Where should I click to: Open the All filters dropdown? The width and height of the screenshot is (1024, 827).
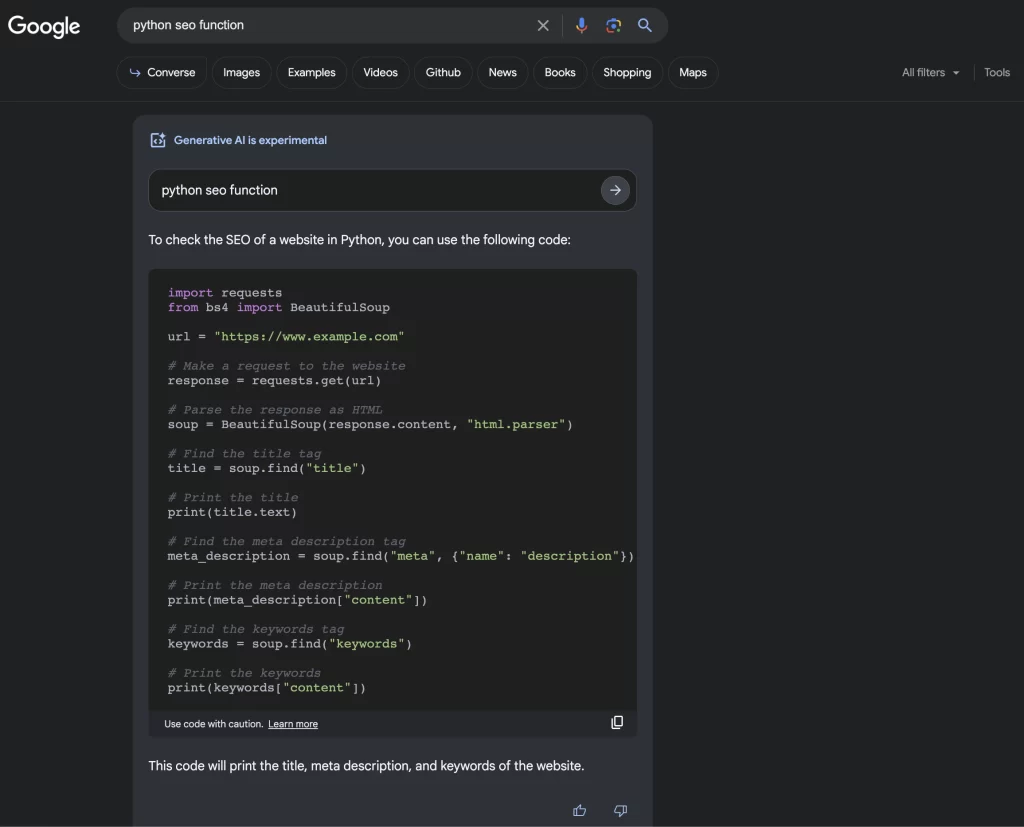(929, 72)
